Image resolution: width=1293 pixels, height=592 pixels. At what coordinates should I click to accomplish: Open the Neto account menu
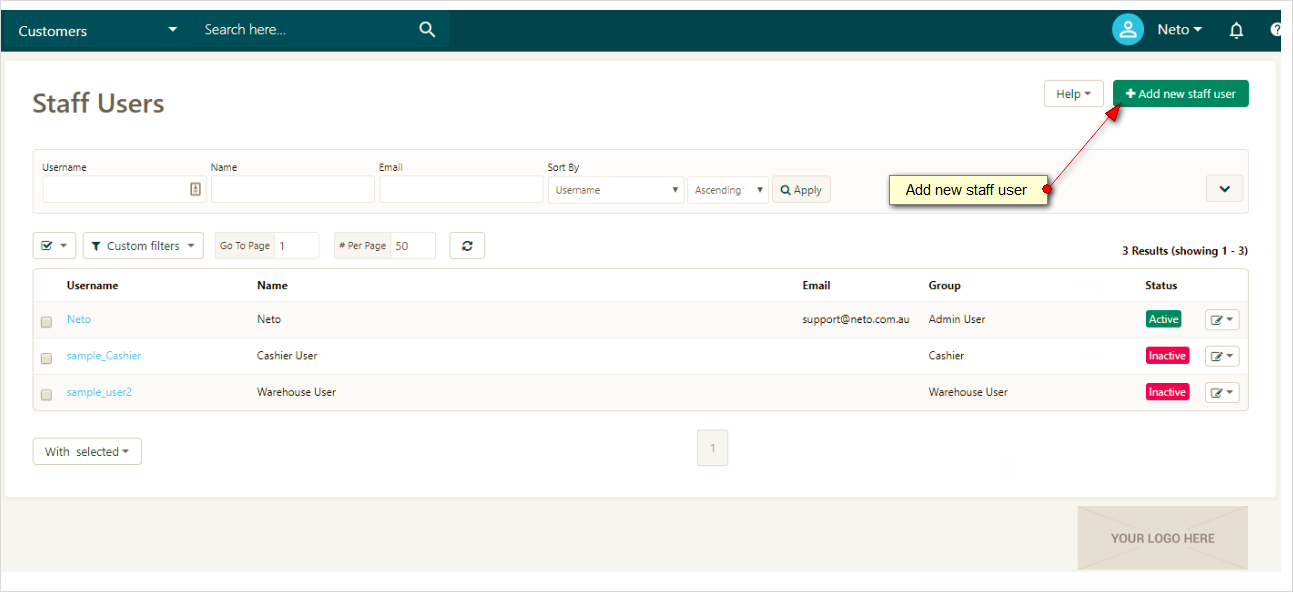pos(1179,30)
